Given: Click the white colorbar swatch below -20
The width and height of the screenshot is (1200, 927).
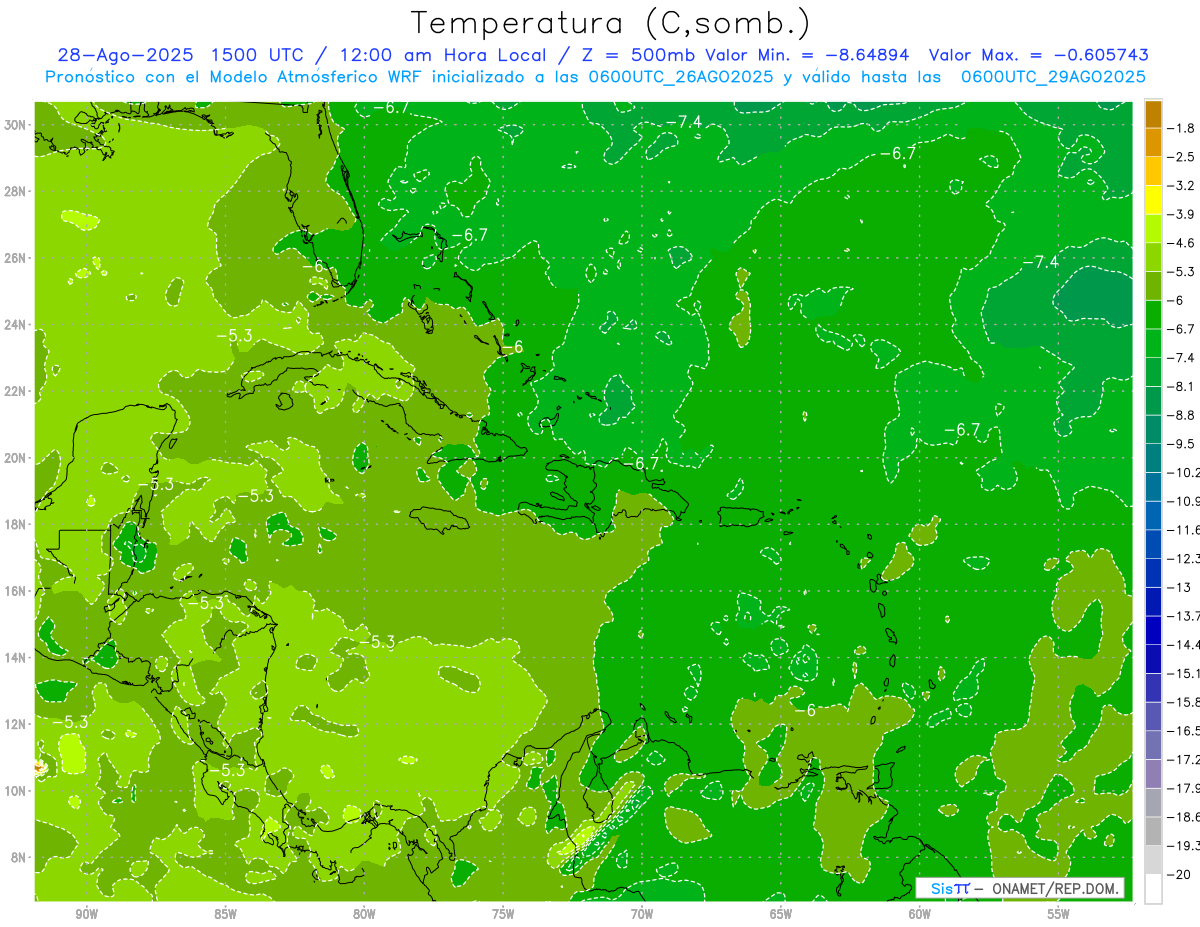Looking at the screenshot, I should point(1153,888).
